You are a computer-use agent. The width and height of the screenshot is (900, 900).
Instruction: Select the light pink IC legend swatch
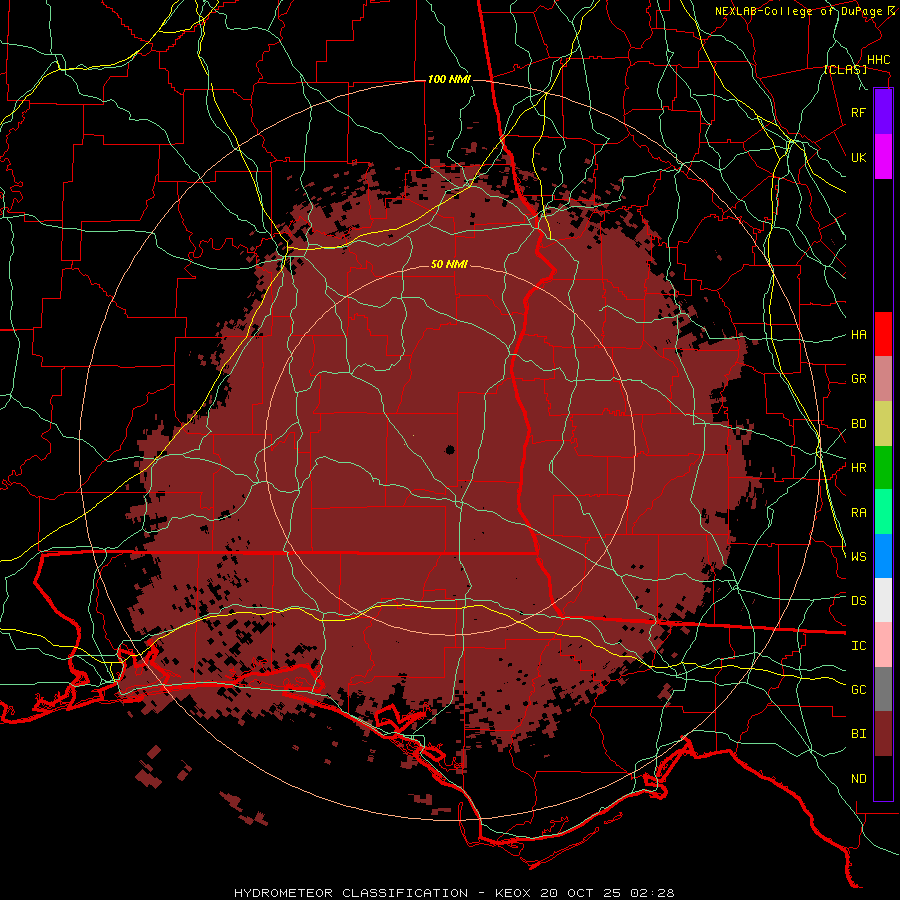point(883,645)
